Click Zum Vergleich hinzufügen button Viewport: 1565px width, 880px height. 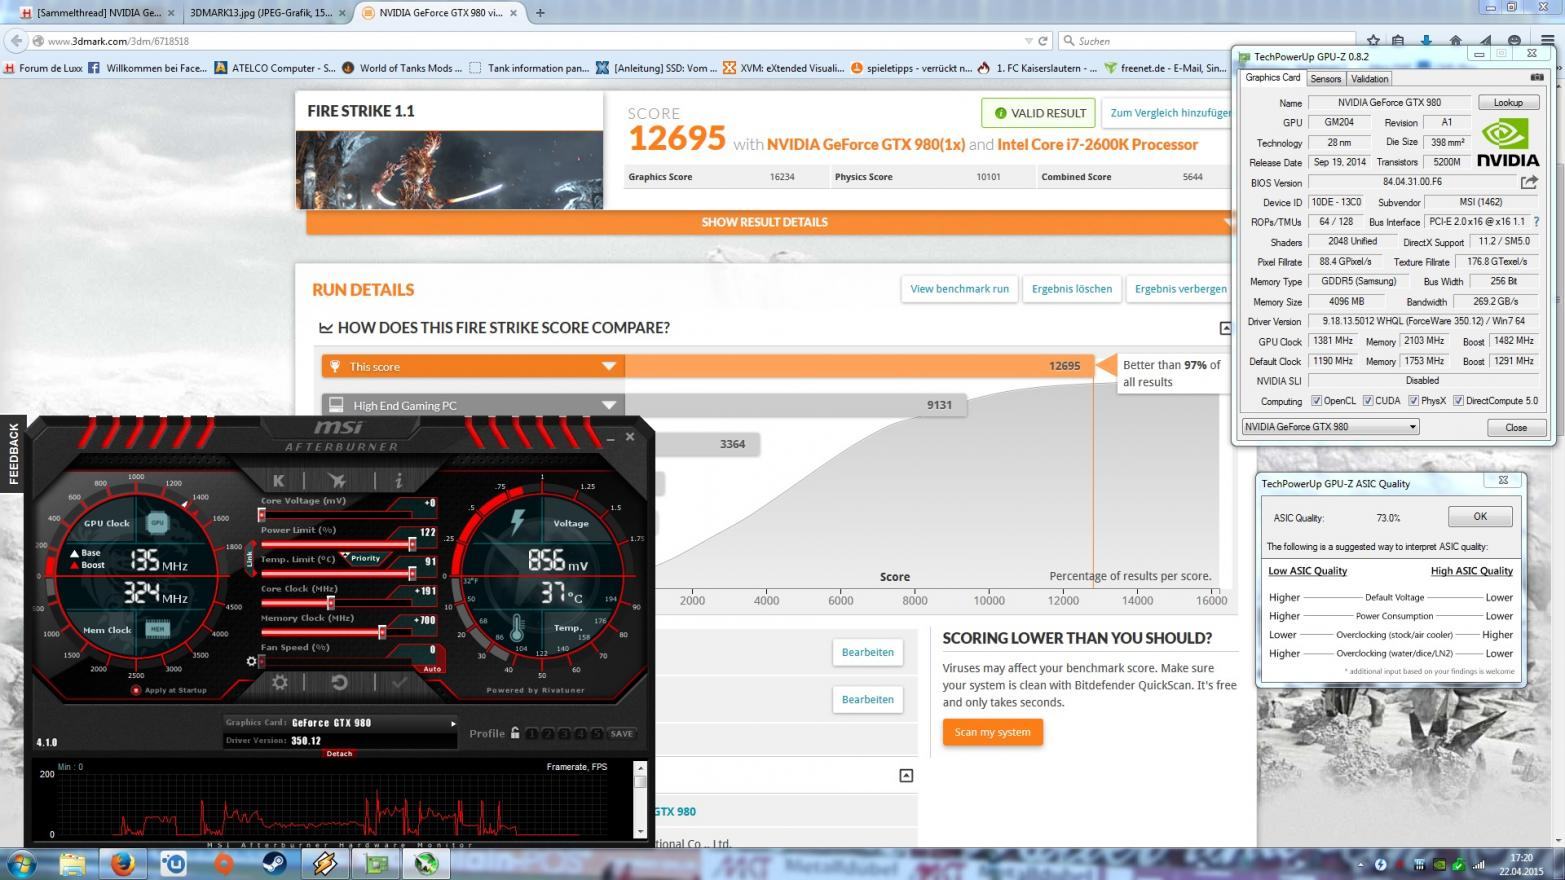click(1170, 113)
